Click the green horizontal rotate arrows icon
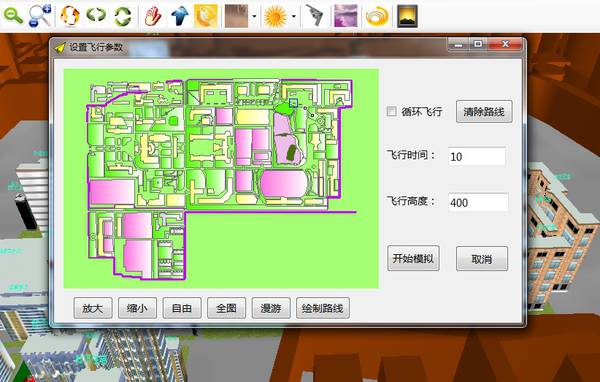 point(96,15)
